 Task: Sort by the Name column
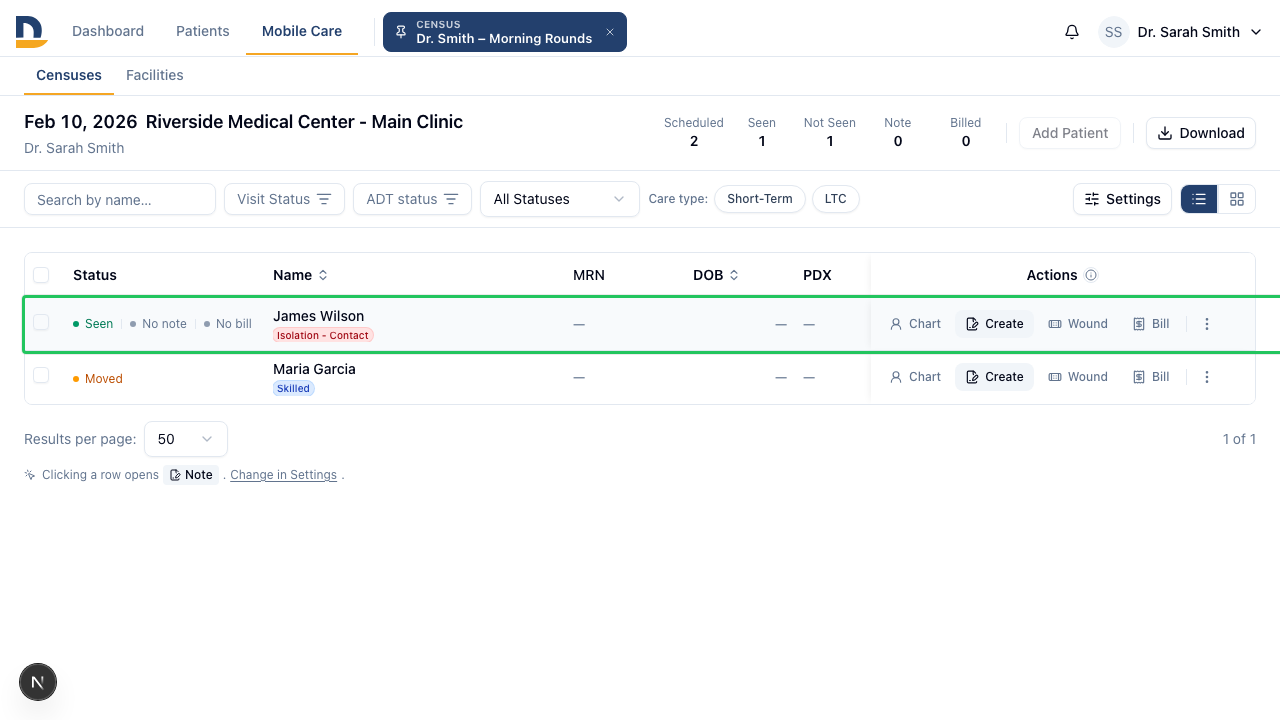pos(301,275)
